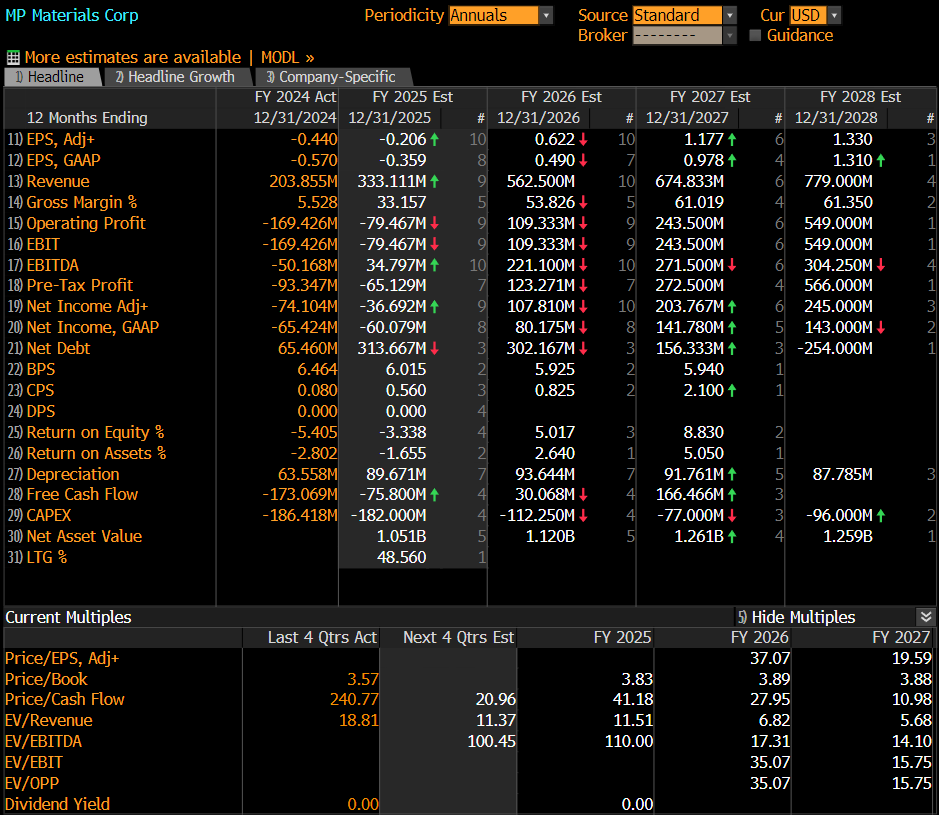
Task: Click the EV/EBITDA multiples row label
Action: [x=43, y=741]
